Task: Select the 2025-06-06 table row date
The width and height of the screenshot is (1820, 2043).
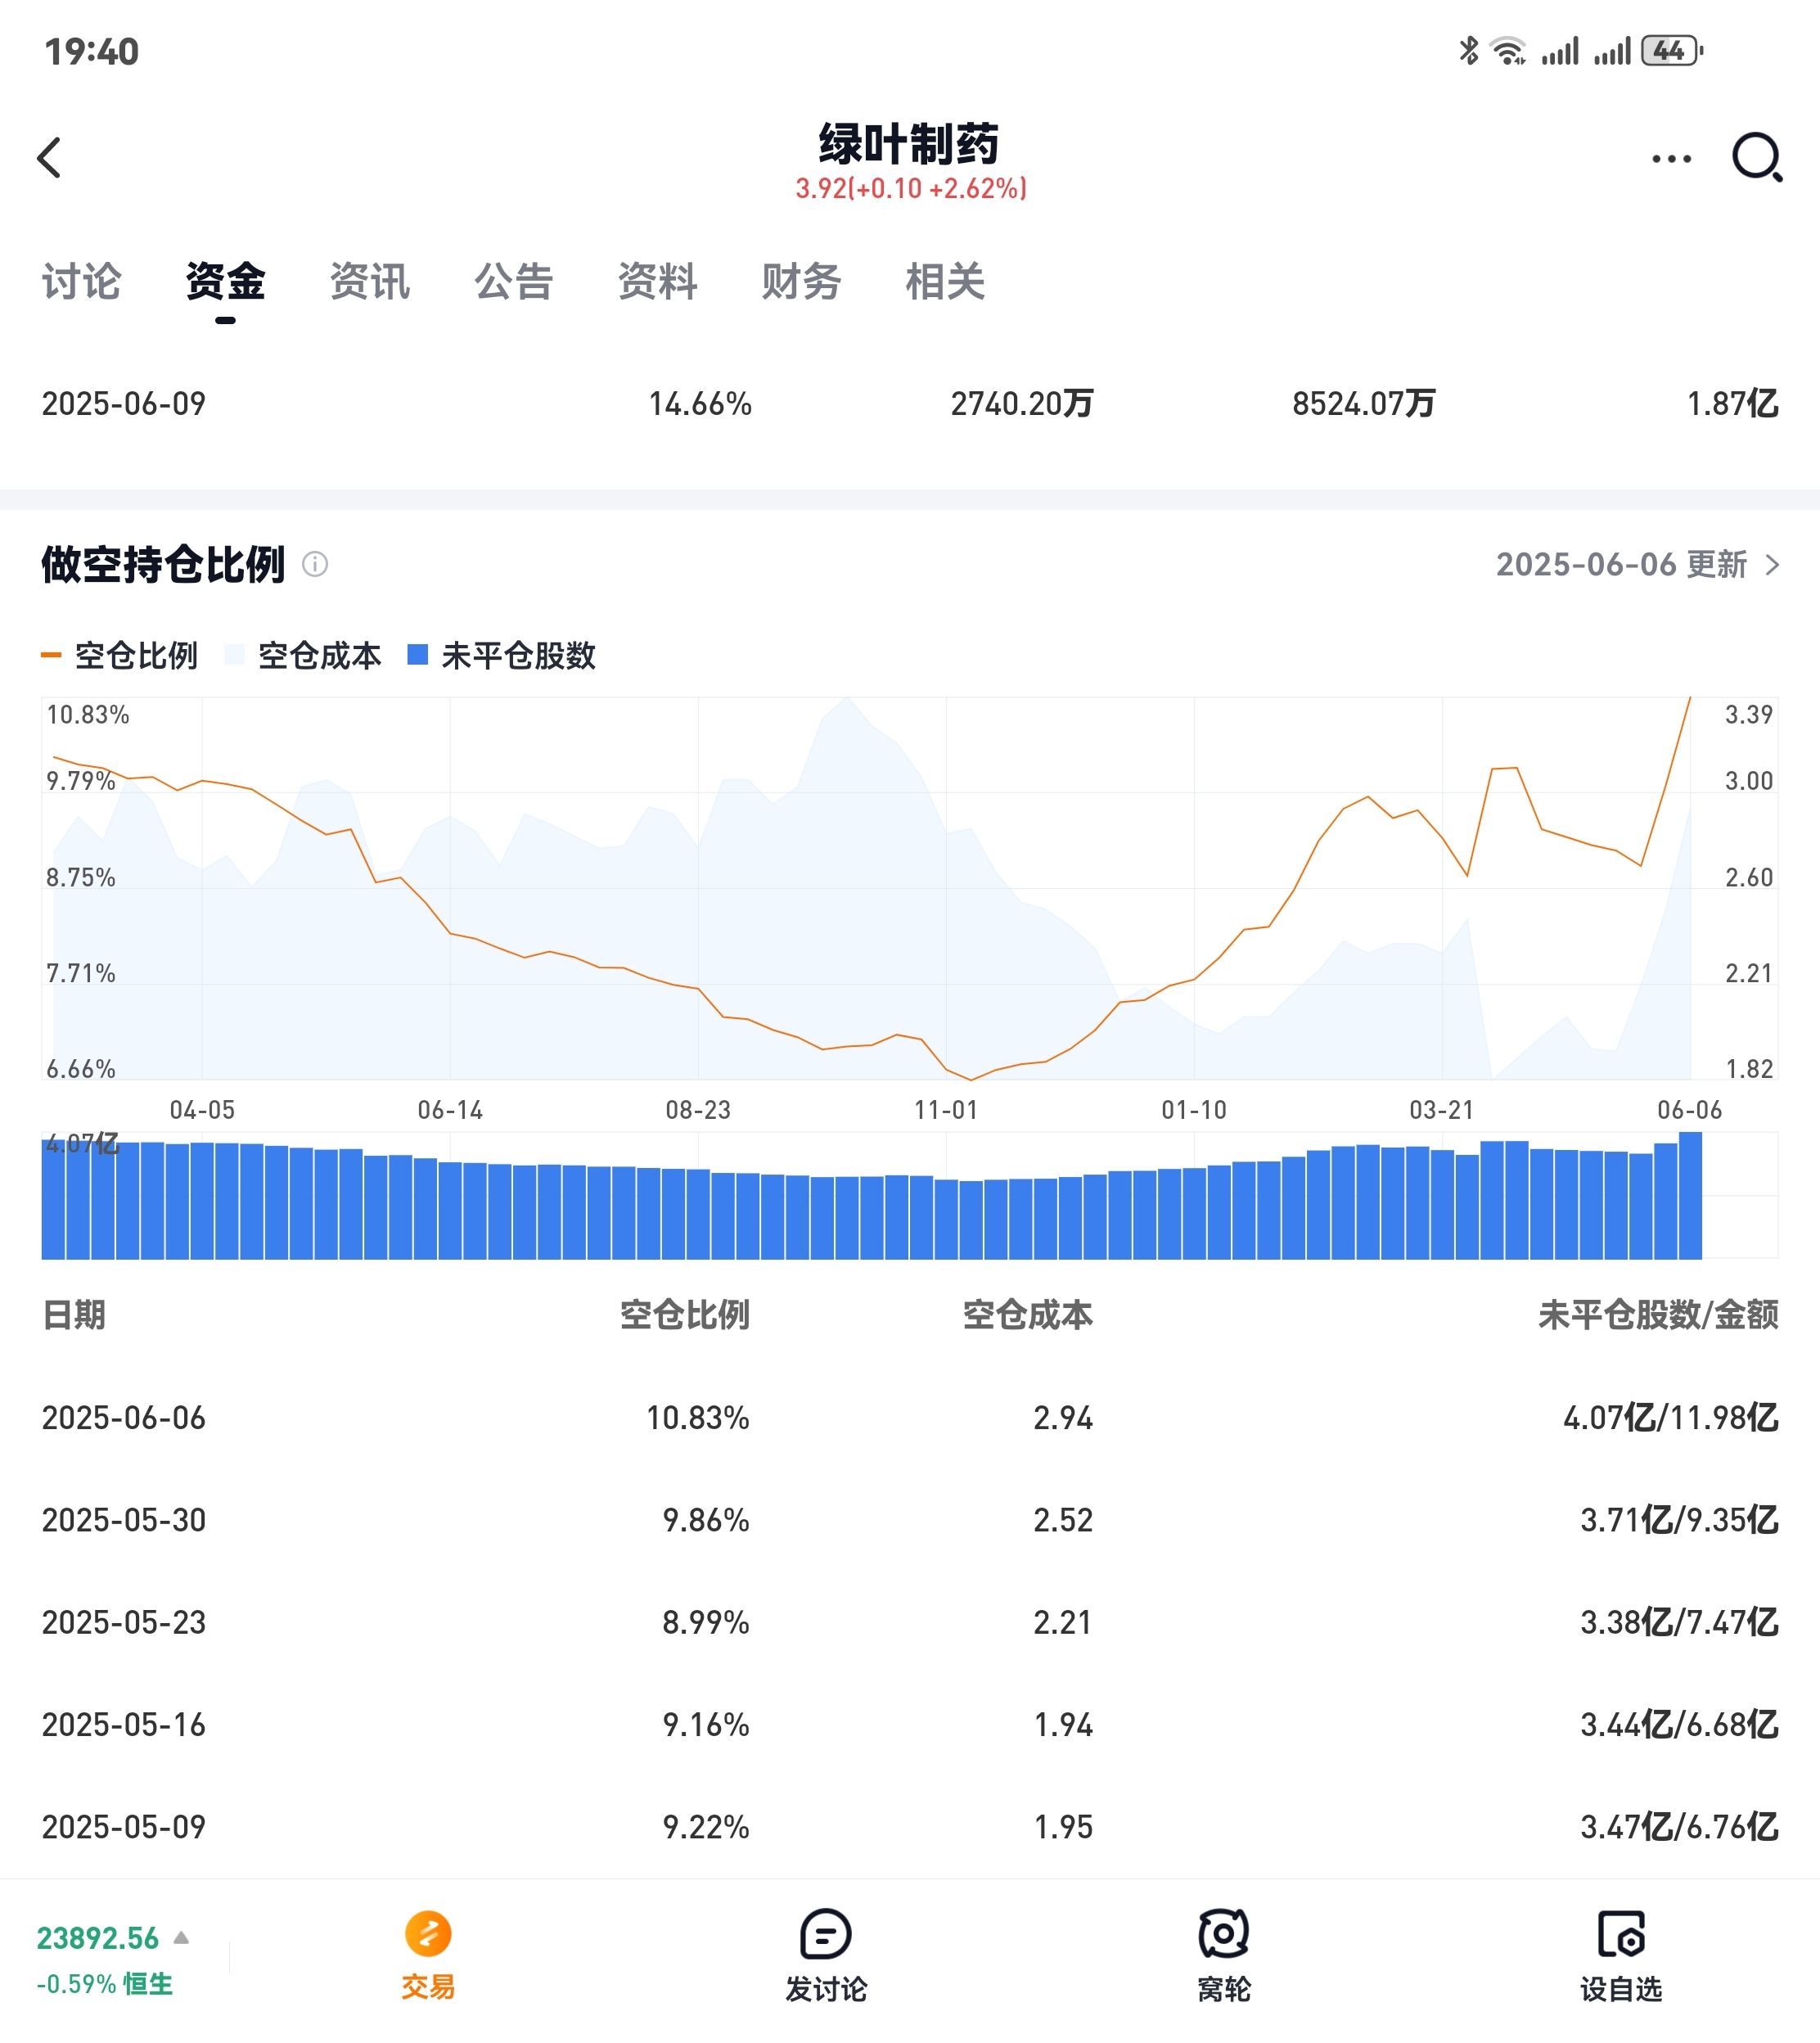Action: click(124, 1418)
